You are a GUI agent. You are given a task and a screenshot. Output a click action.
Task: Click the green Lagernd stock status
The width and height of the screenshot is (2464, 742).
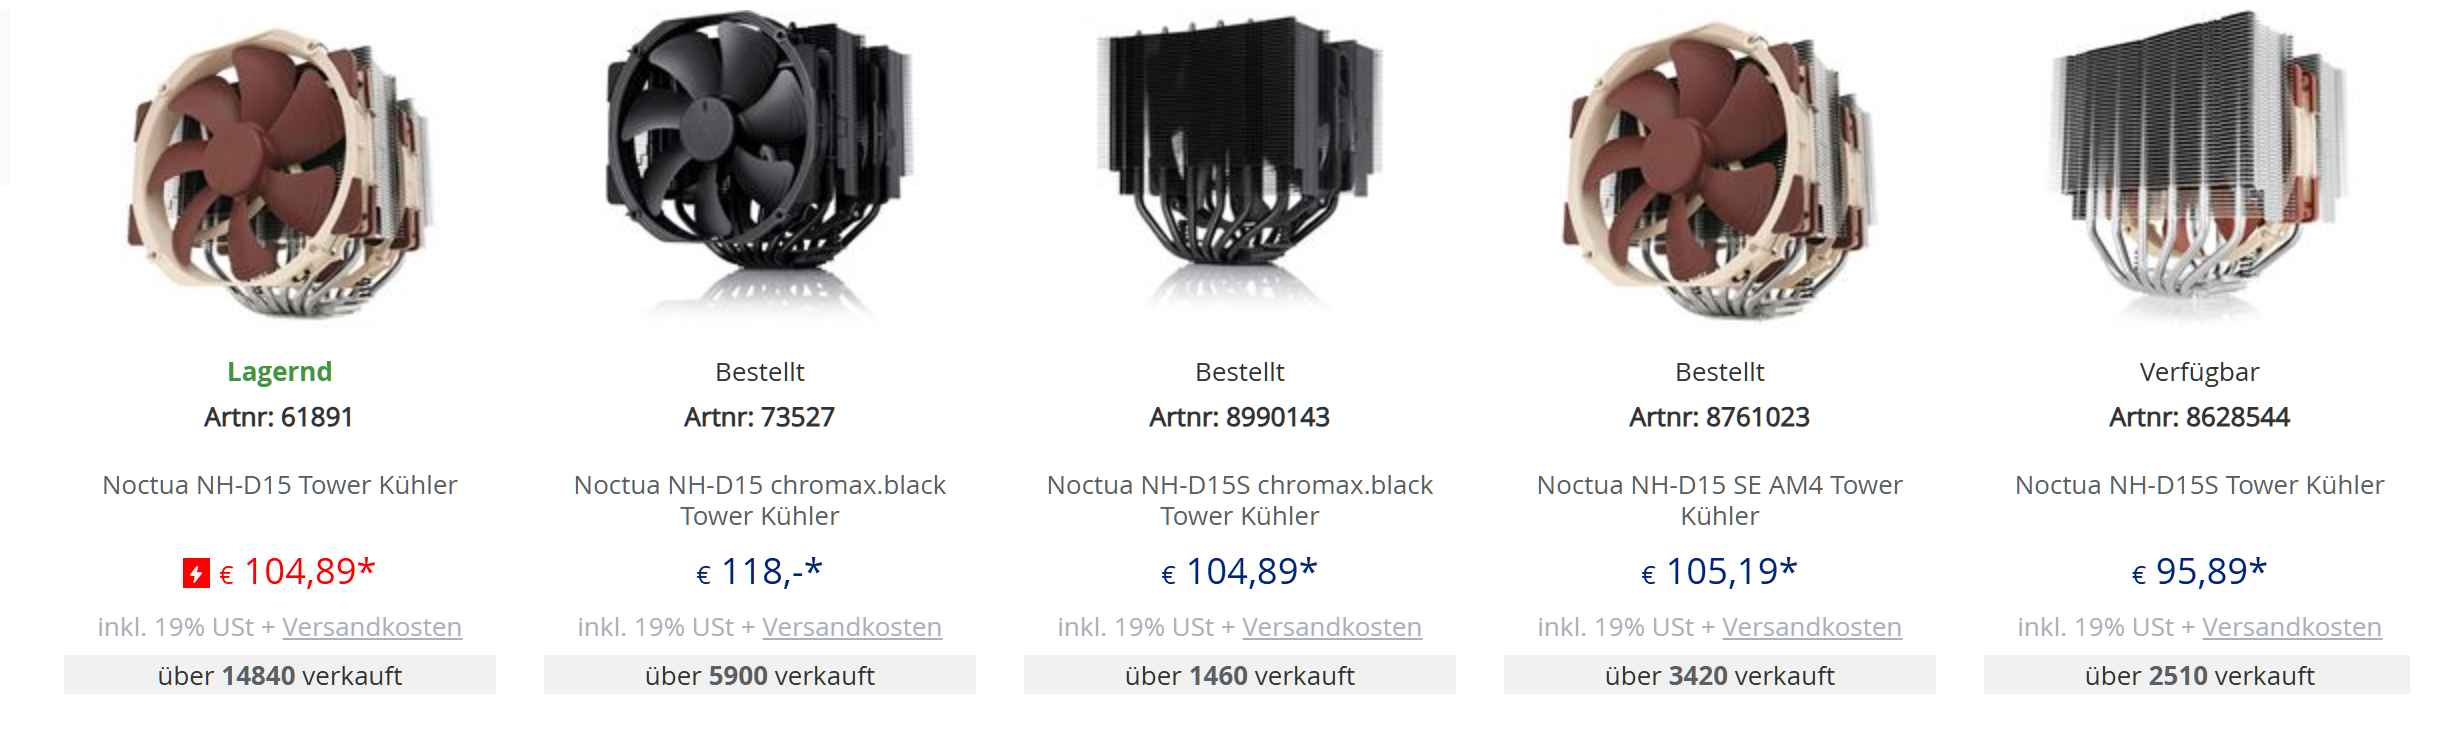(x=280, y=372)
